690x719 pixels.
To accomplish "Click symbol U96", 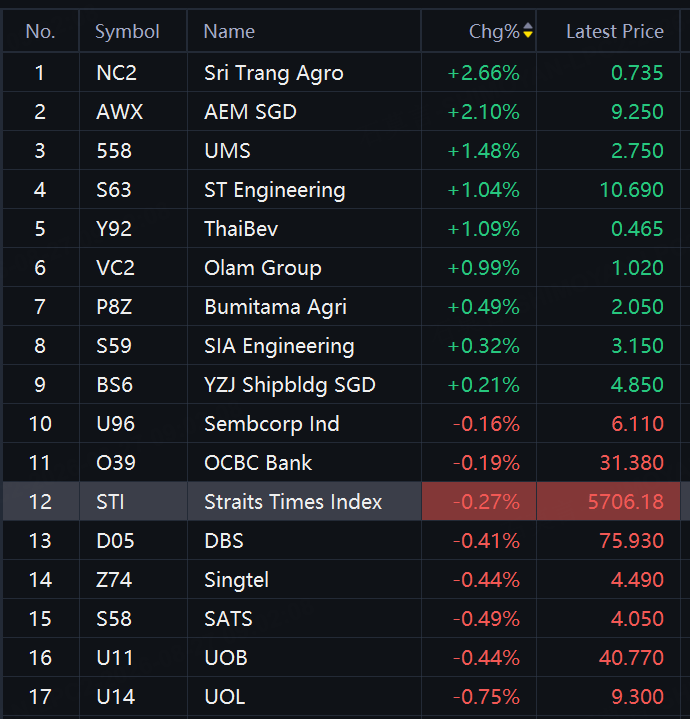I will 116,424.
